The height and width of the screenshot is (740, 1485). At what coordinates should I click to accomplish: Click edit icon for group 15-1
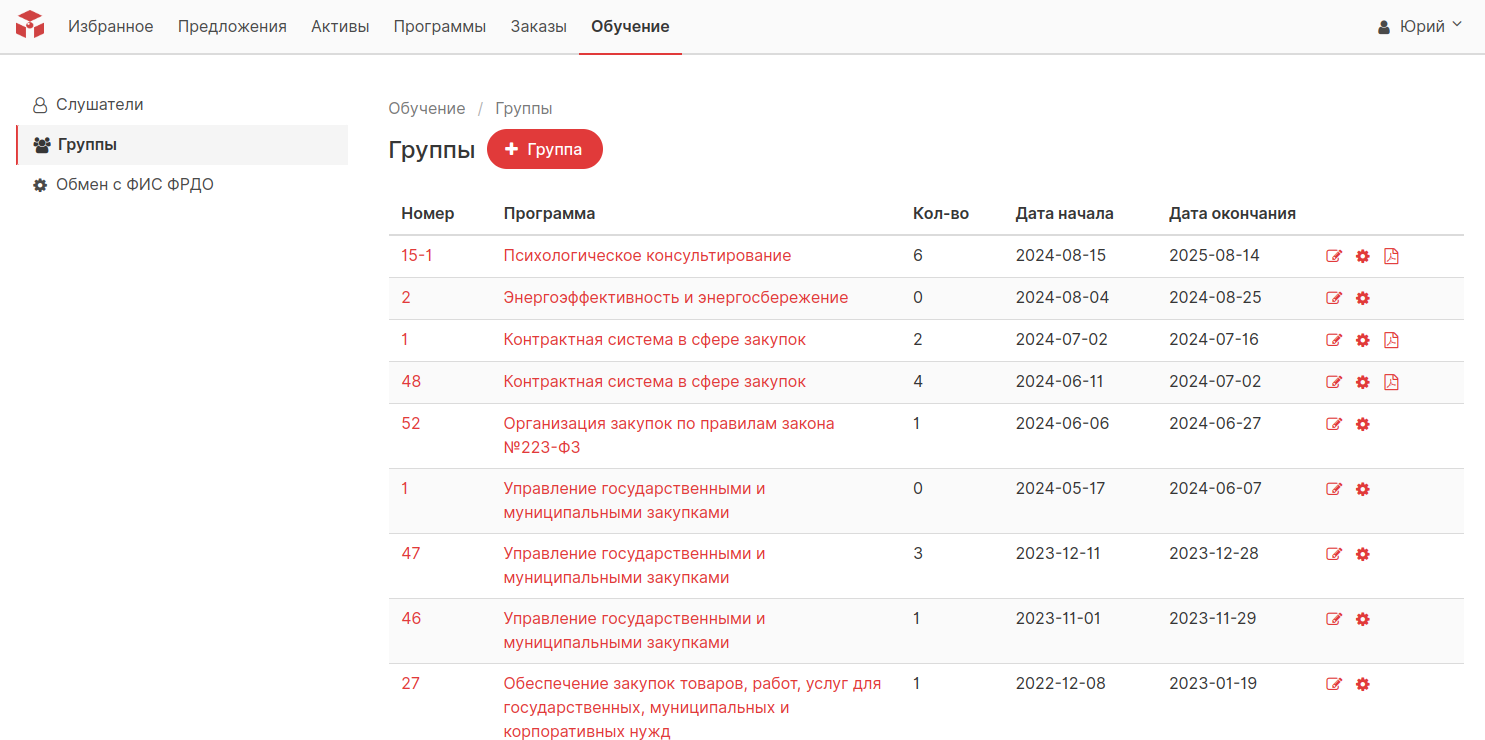point(1333,256)
